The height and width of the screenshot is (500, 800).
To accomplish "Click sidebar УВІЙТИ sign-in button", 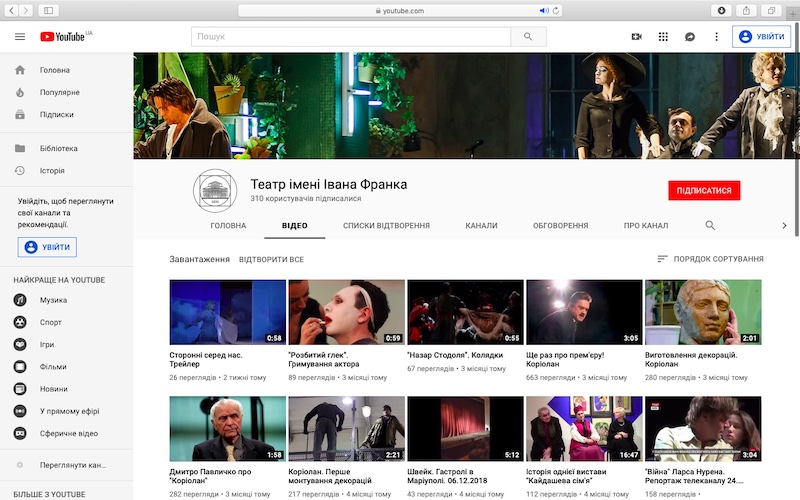I will (47, 247).
